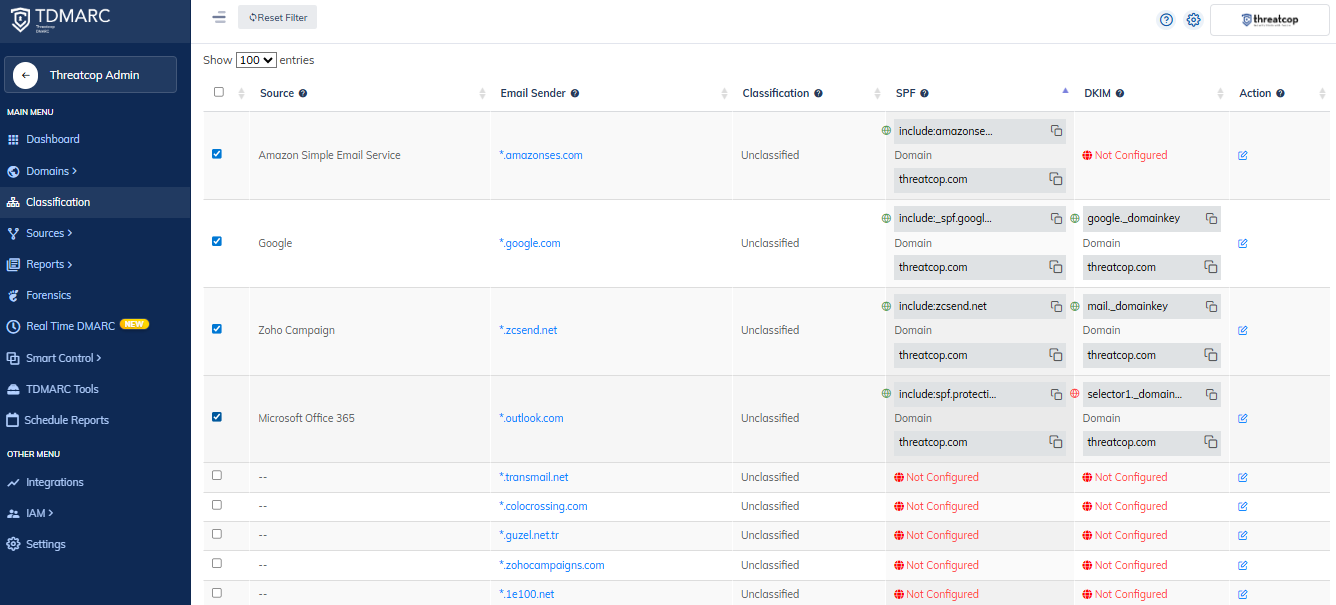Open Forensics from the main menu
This screenshot has height=605, width=1336.
click(48, 295)
